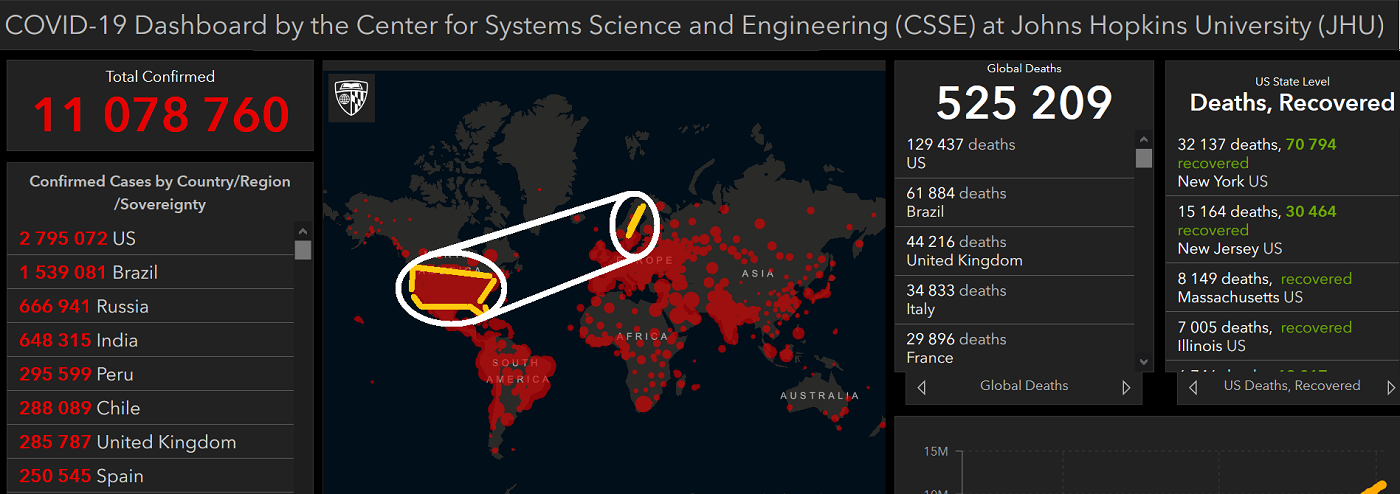This screenshot has height=494, width=1400.
Task: Choose Russia in the confirmed cases list
Action: pos(150,306)
